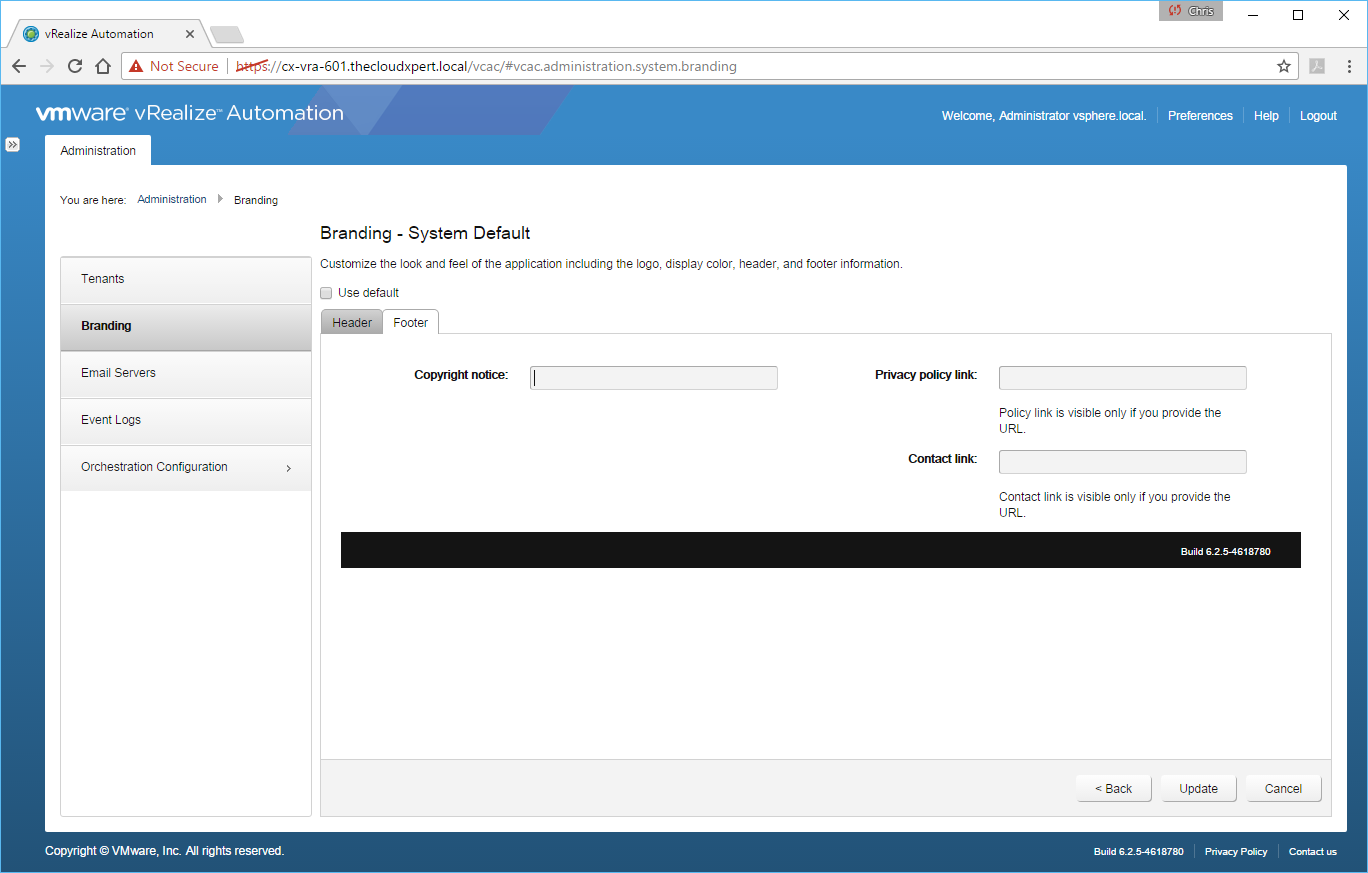Click into the Contact link field

(x=1122, y=462)
